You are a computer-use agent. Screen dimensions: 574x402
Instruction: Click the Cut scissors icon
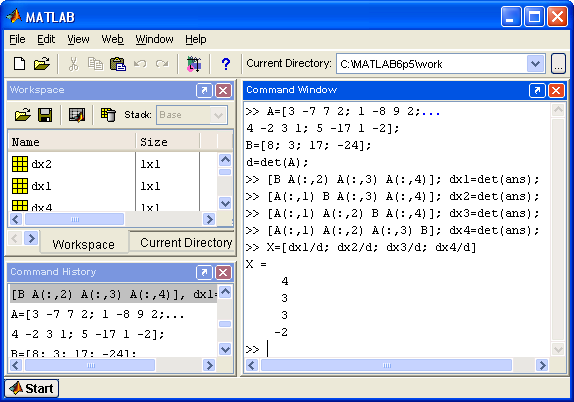tap(73, 64)
